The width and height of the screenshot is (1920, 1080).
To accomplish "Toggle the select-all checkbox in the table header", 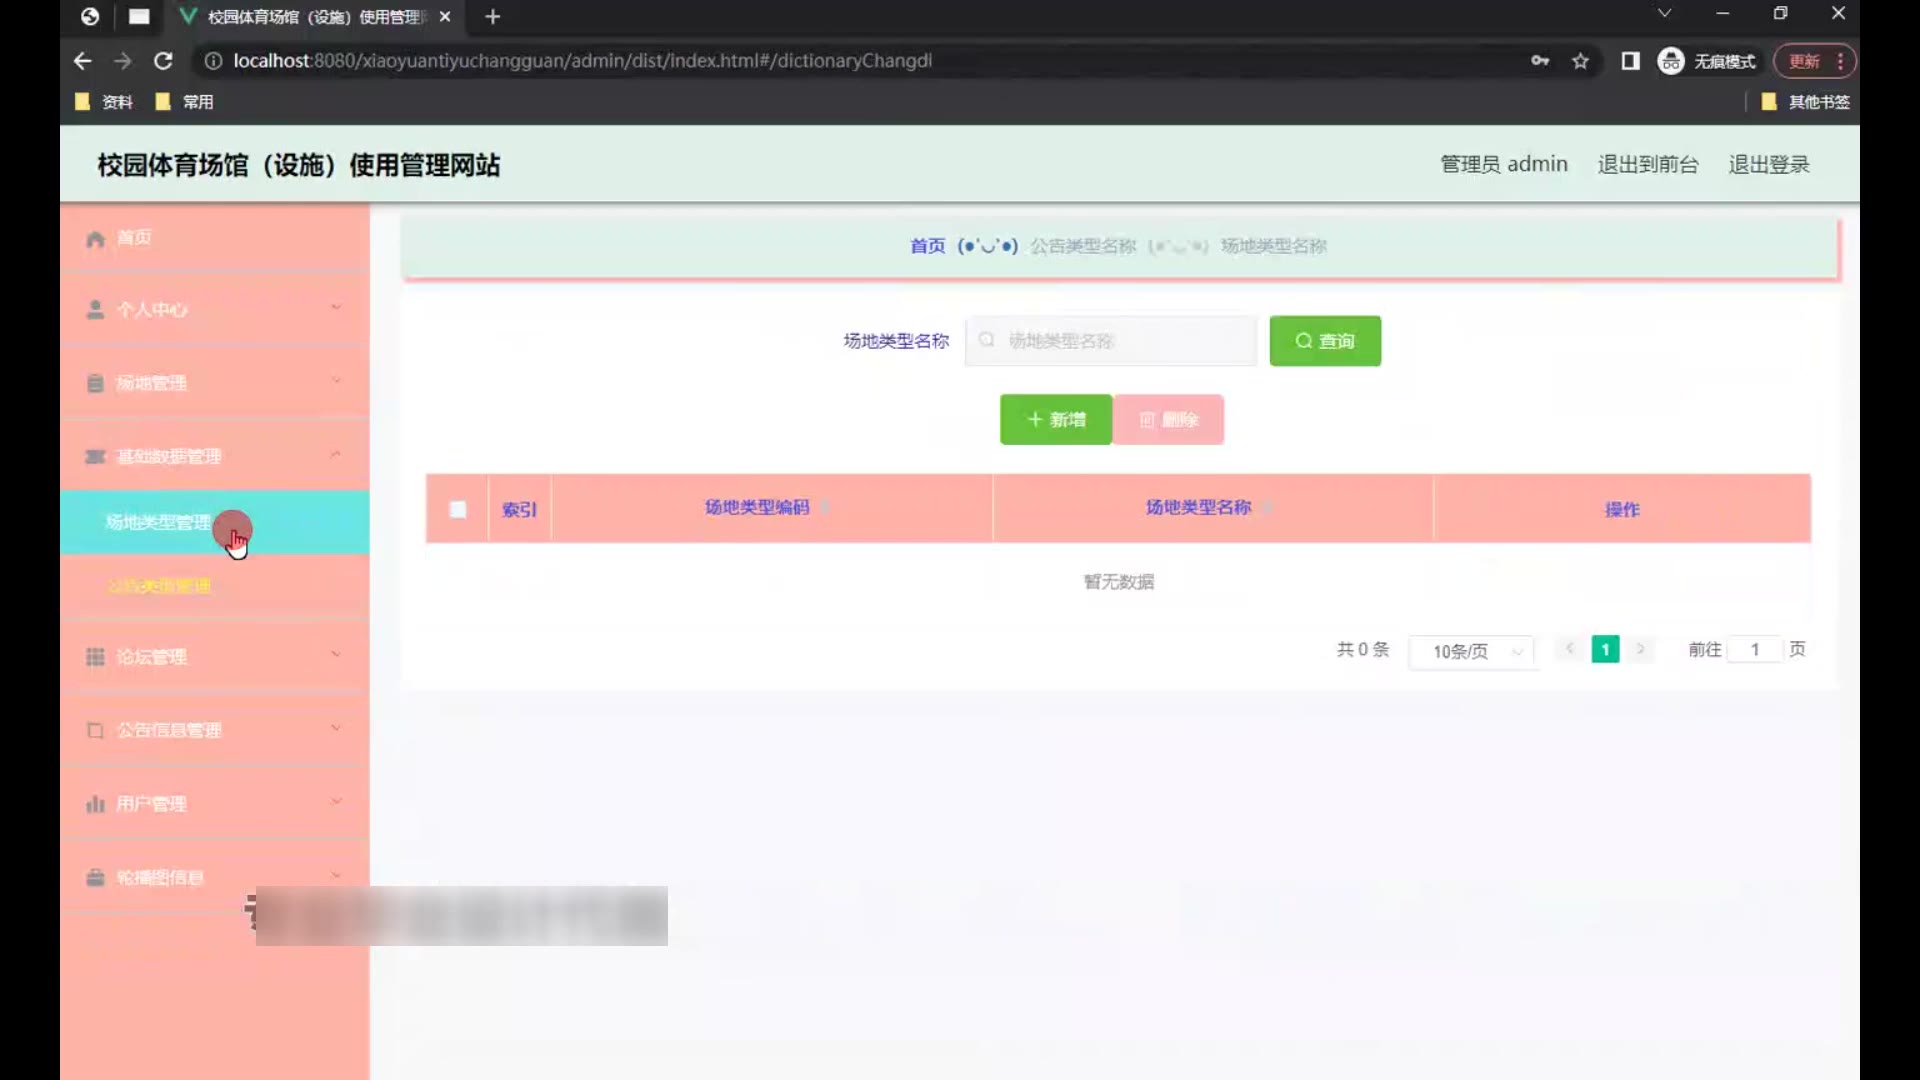I will coord(458,509).
